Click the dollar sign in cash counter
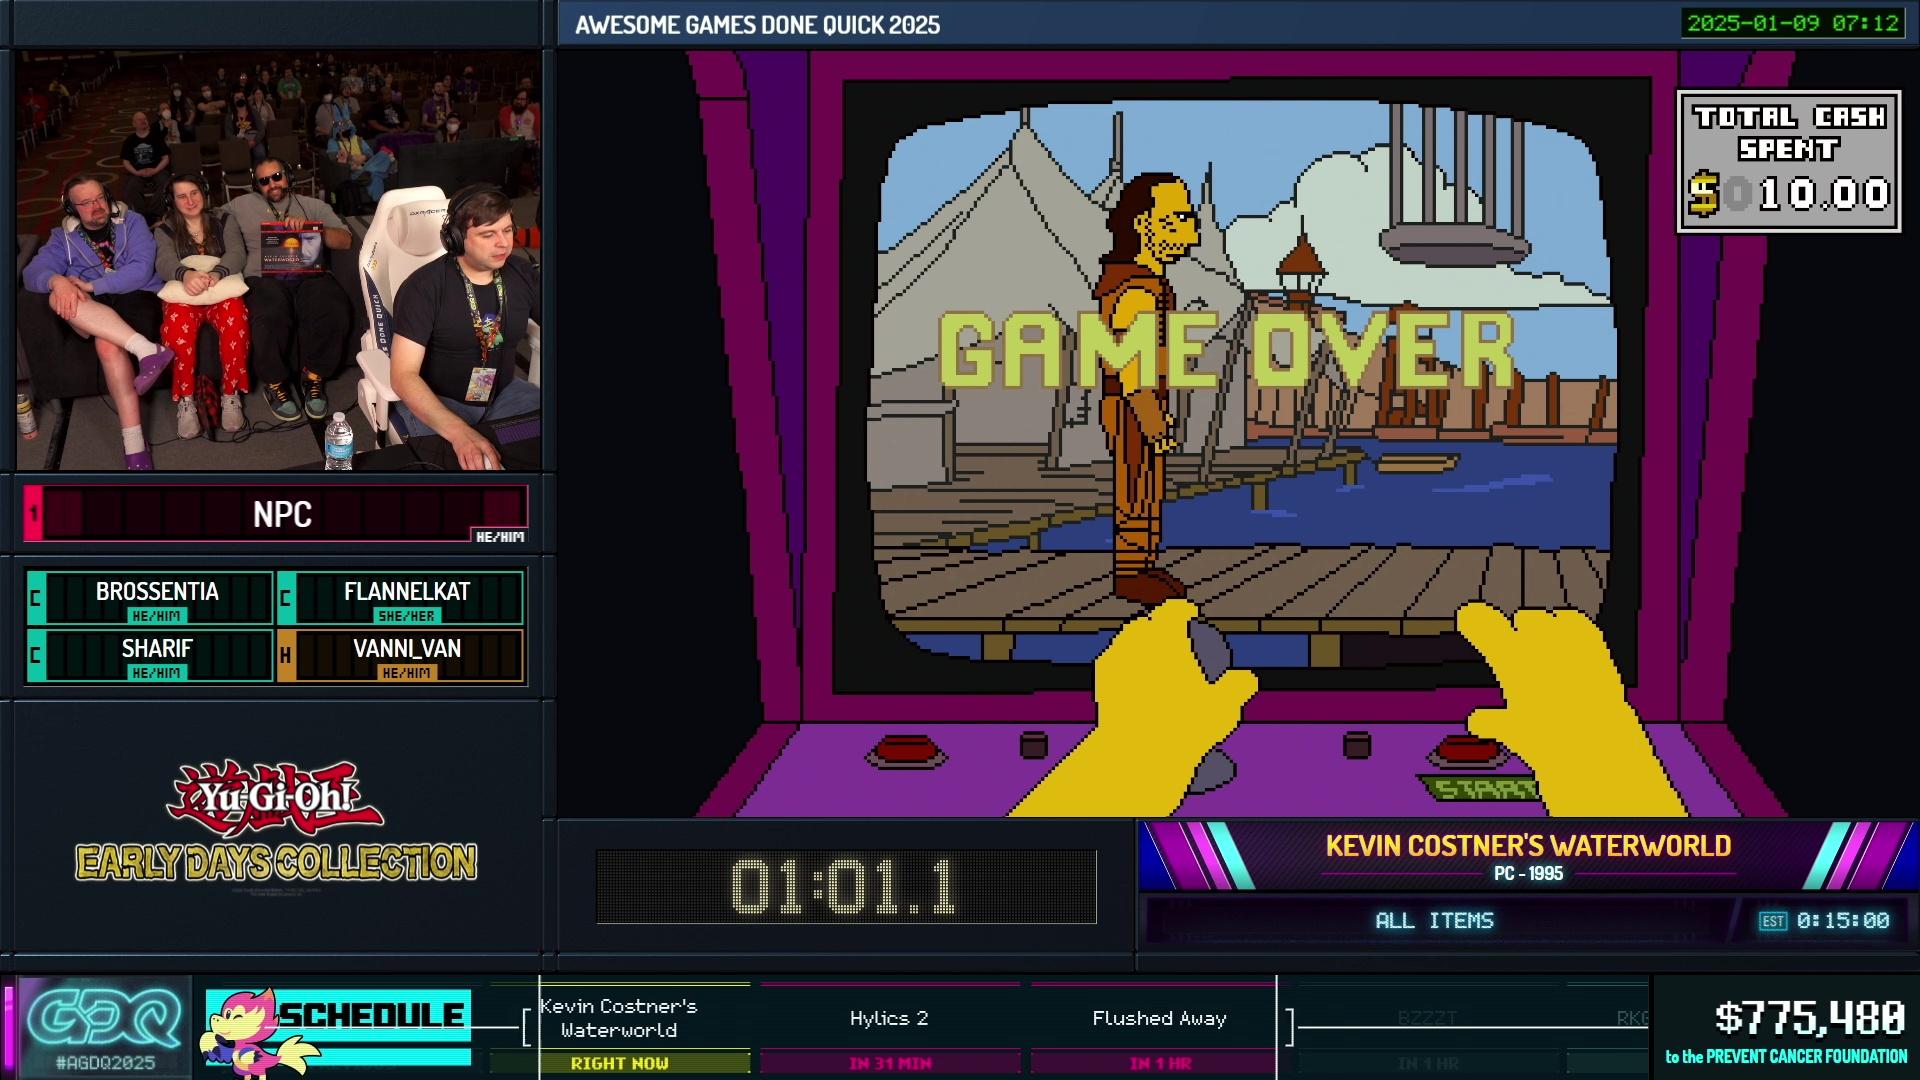This screenshot has width=1920, height=1080. point(1704,193)
